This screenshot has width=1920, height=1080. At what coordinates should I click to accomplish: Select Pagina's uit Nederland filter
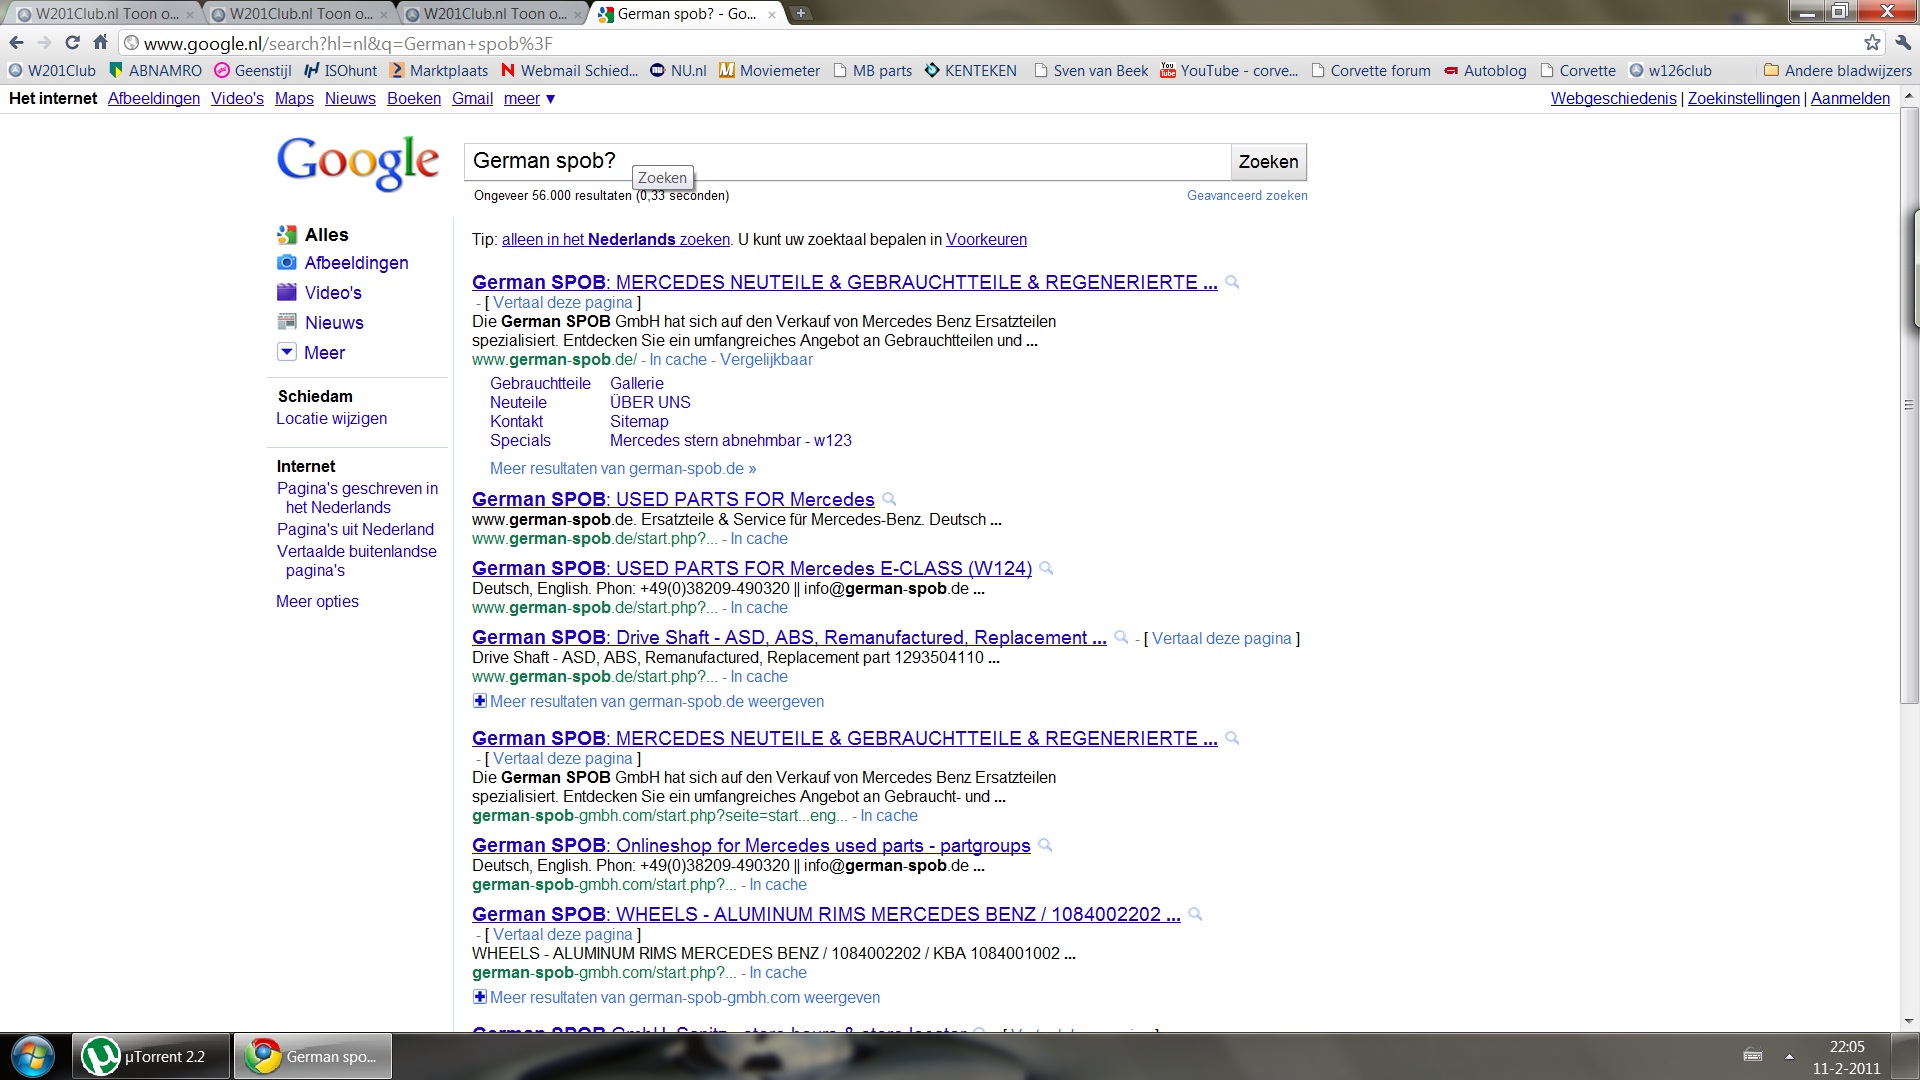click(355, 529)
